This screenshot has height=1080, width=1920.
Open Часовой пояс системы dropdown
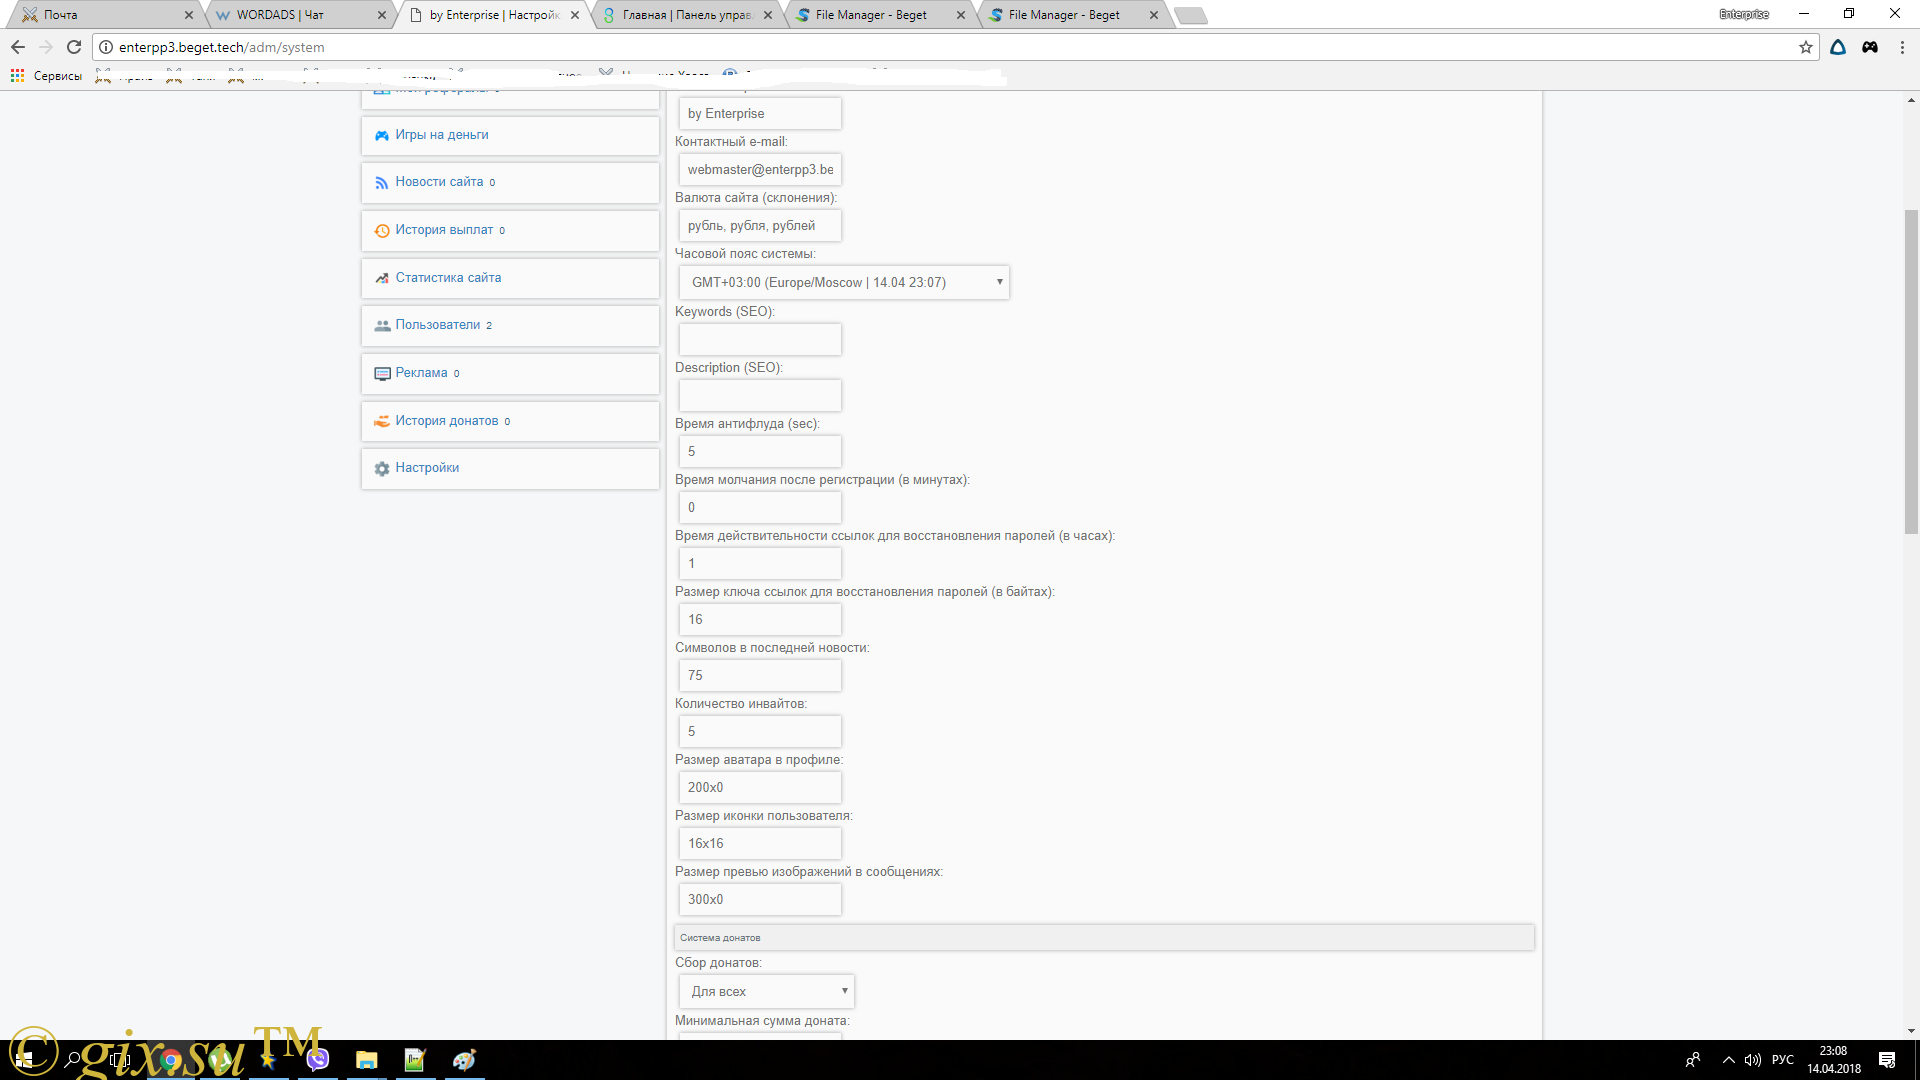tap(843, 281)
